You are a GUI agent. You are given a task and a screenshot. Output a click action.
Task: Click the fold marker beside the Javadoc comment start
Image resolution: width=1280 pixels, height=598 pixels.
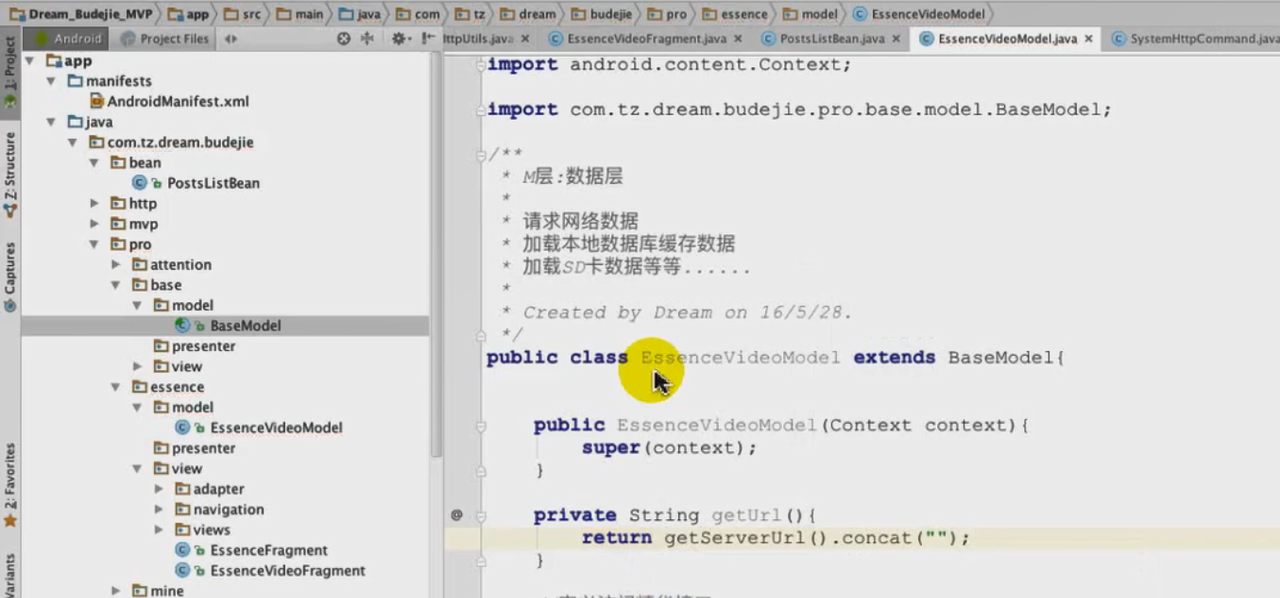481,154
